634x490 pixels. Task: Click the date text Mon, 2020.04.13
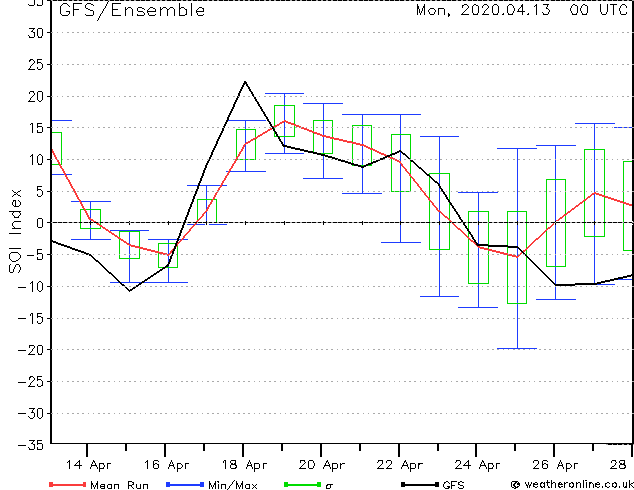tap(483, 10)
